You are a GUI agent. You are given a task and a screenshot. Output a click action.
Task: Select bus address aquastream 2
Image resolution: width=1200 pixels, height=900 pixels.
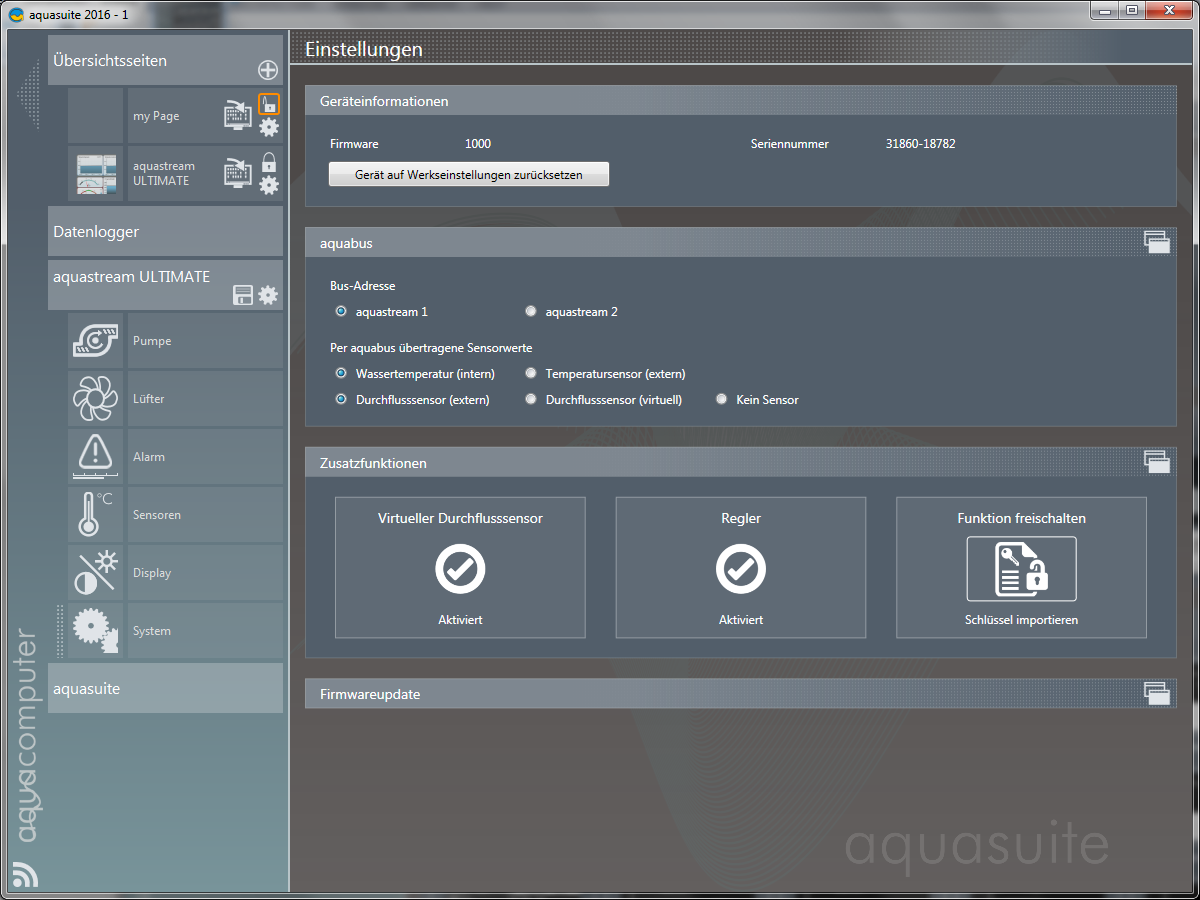(531, 312)
